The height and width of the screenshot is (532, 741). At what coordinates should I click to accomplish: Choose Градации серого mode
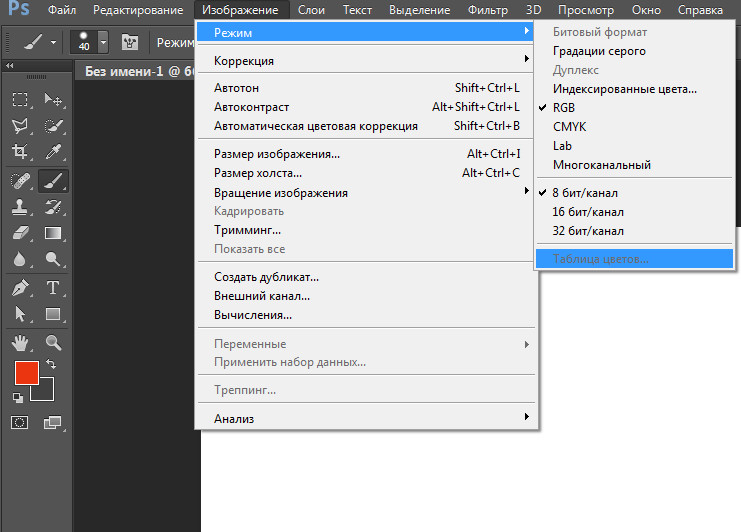pos(599,51)
